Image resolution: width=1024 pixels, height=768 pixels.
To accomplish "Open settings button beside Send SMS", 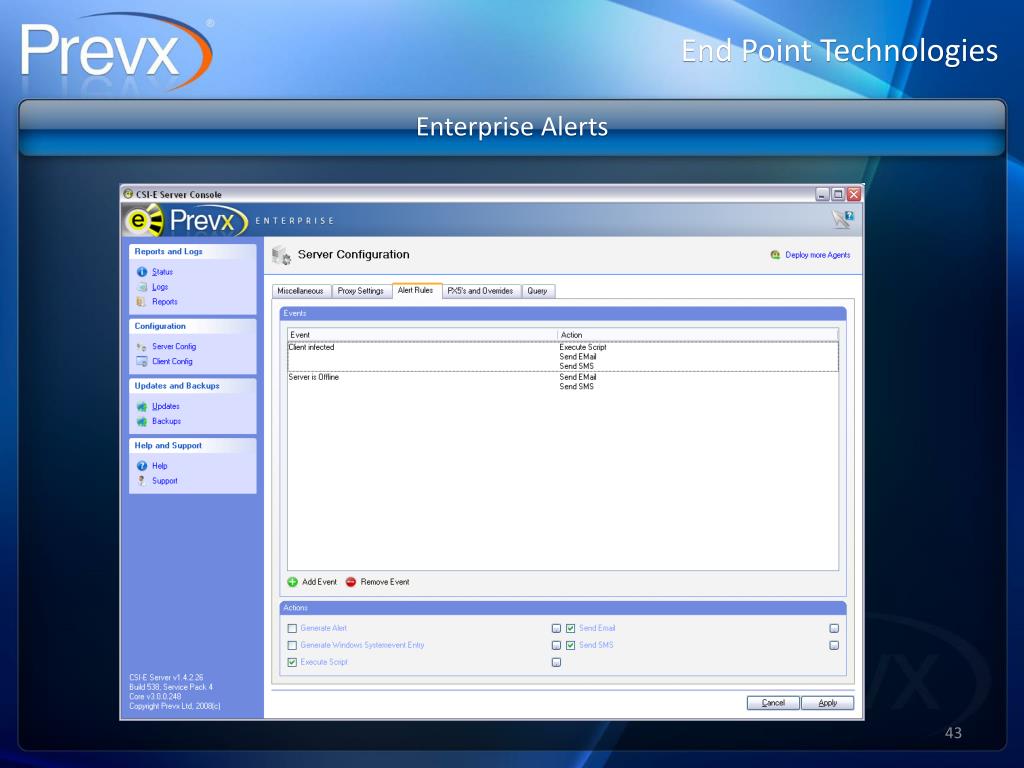I will [834, 645].
